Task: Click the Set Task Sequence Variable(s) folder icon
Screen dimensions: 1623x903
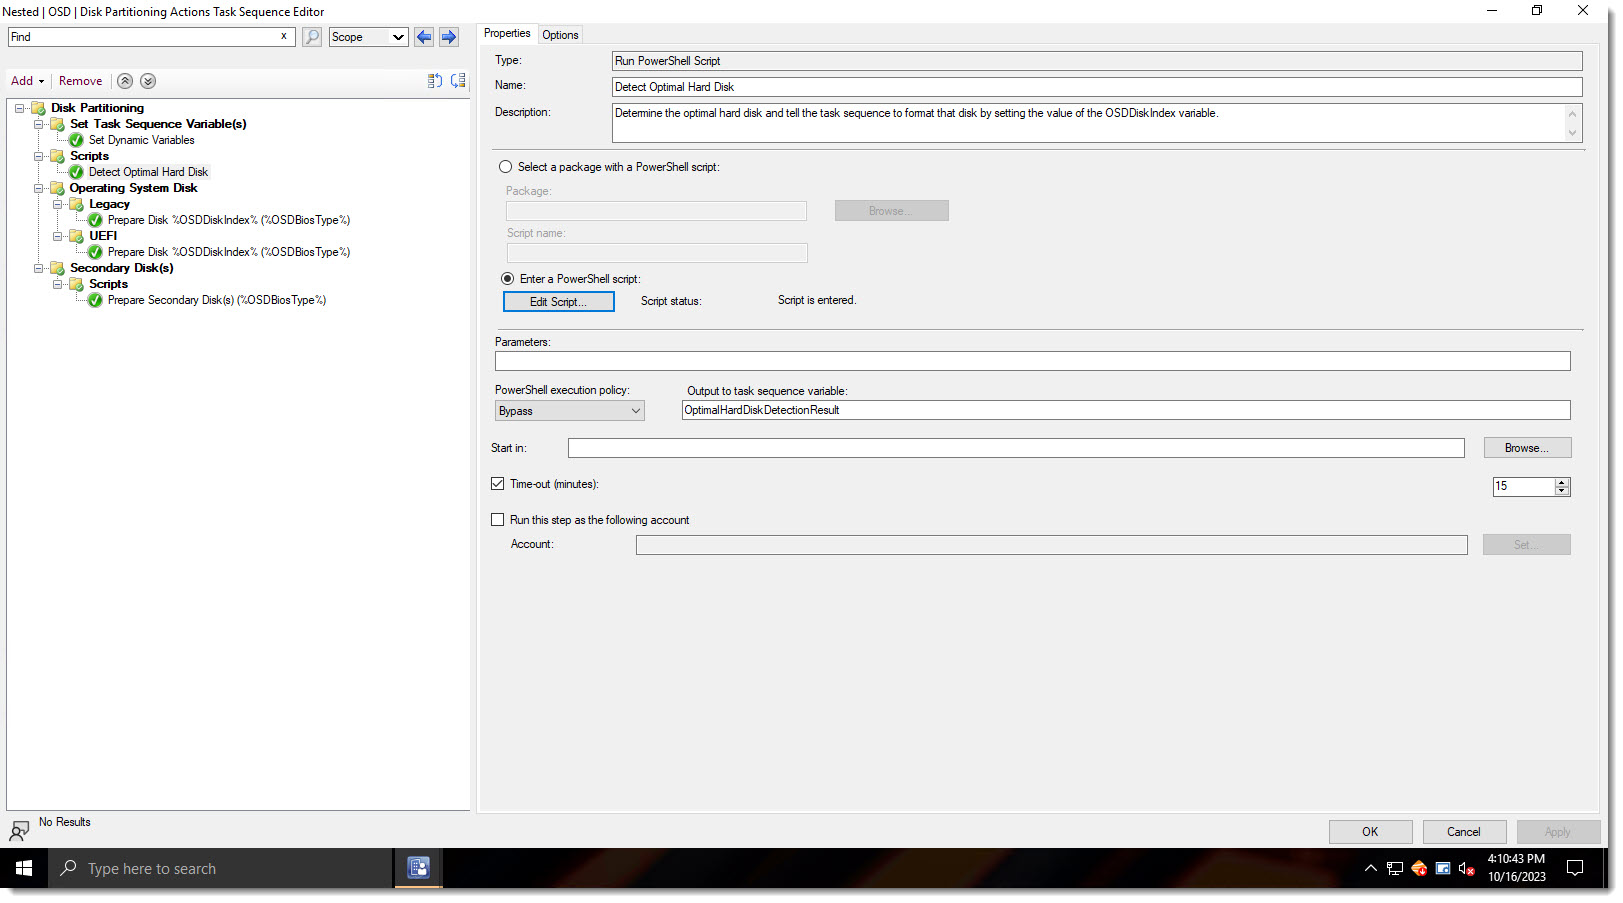Action: [57, 124]
